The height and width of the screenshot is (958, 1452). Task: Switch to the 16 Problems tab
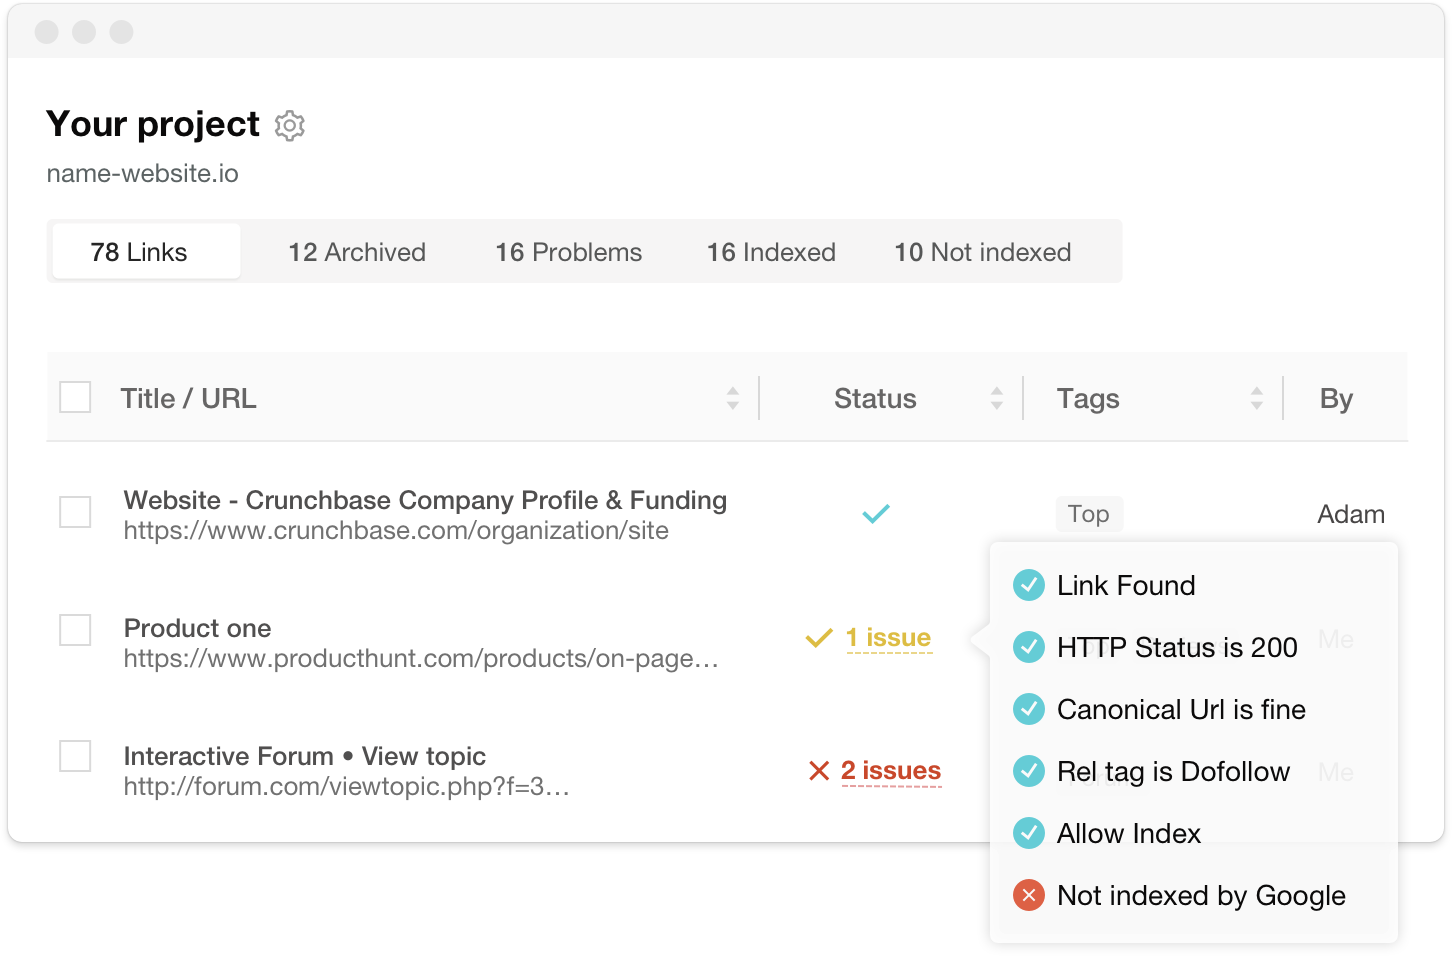[569, 252]
